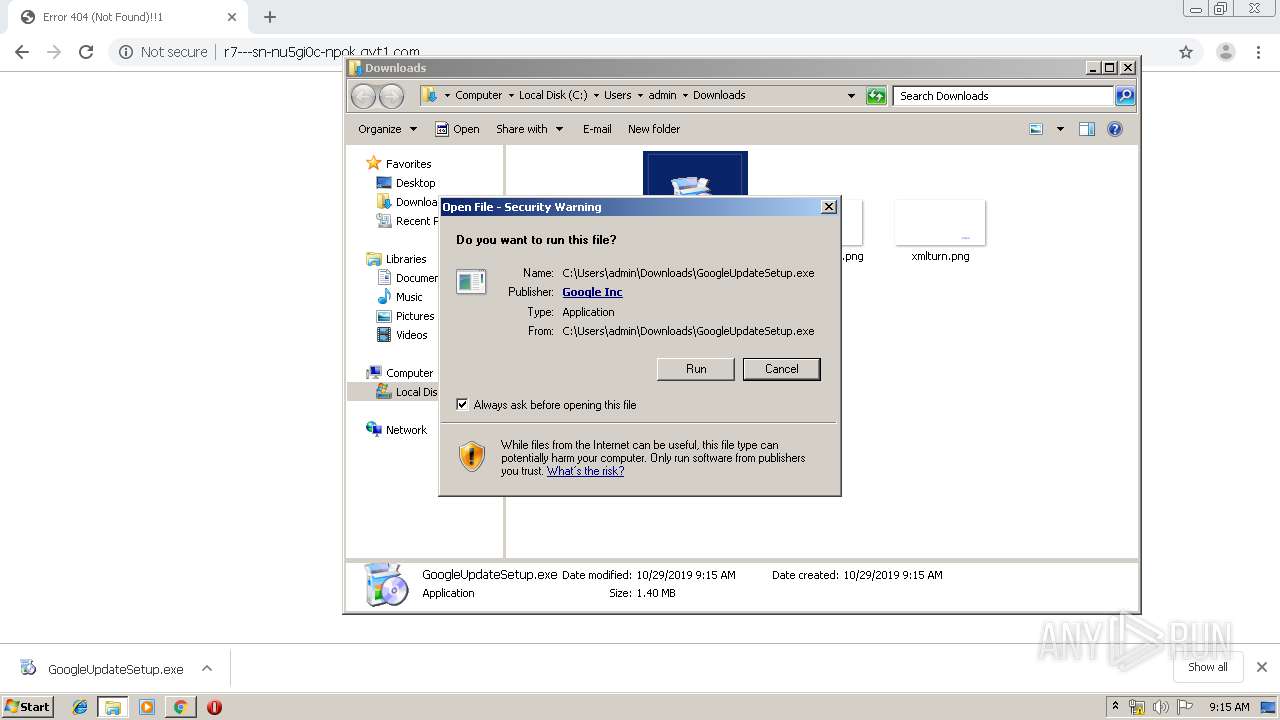Viewport: 1280px width, 720px height.
Task: Expand the GoogleUpdateSetup.exe download options arrow
Action: (x=207, y=669)
